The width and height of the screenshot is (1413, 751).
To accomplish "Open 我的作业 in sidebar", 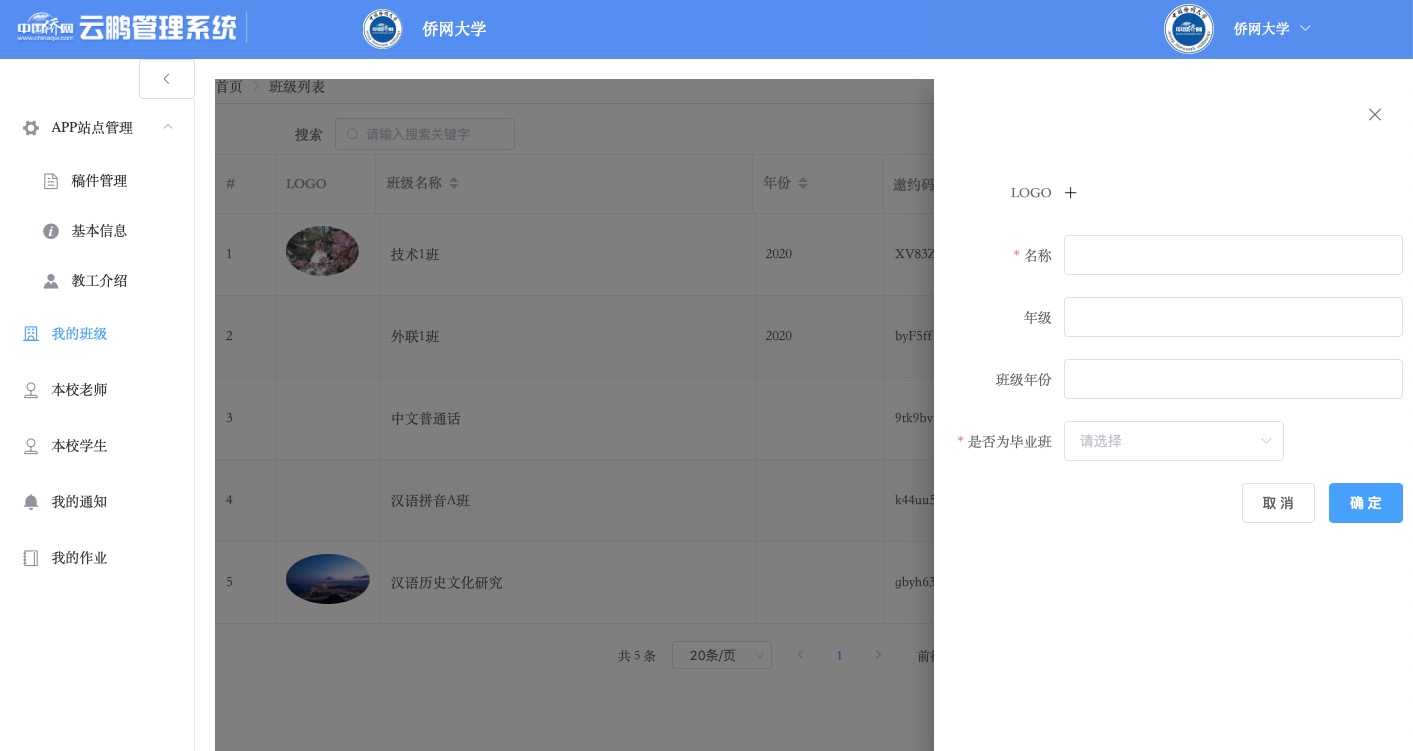I will tap(97, 558).
